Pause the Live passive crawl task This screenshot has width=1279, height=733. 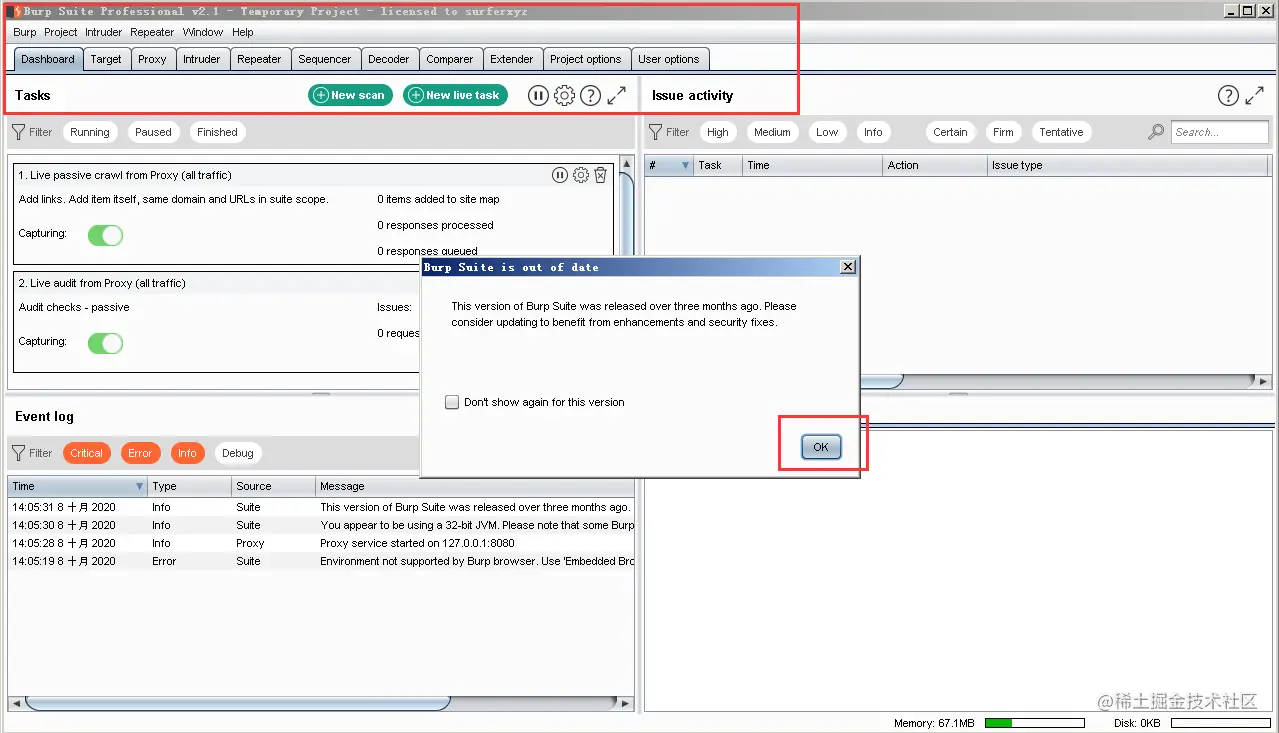(x=560, y=174)
